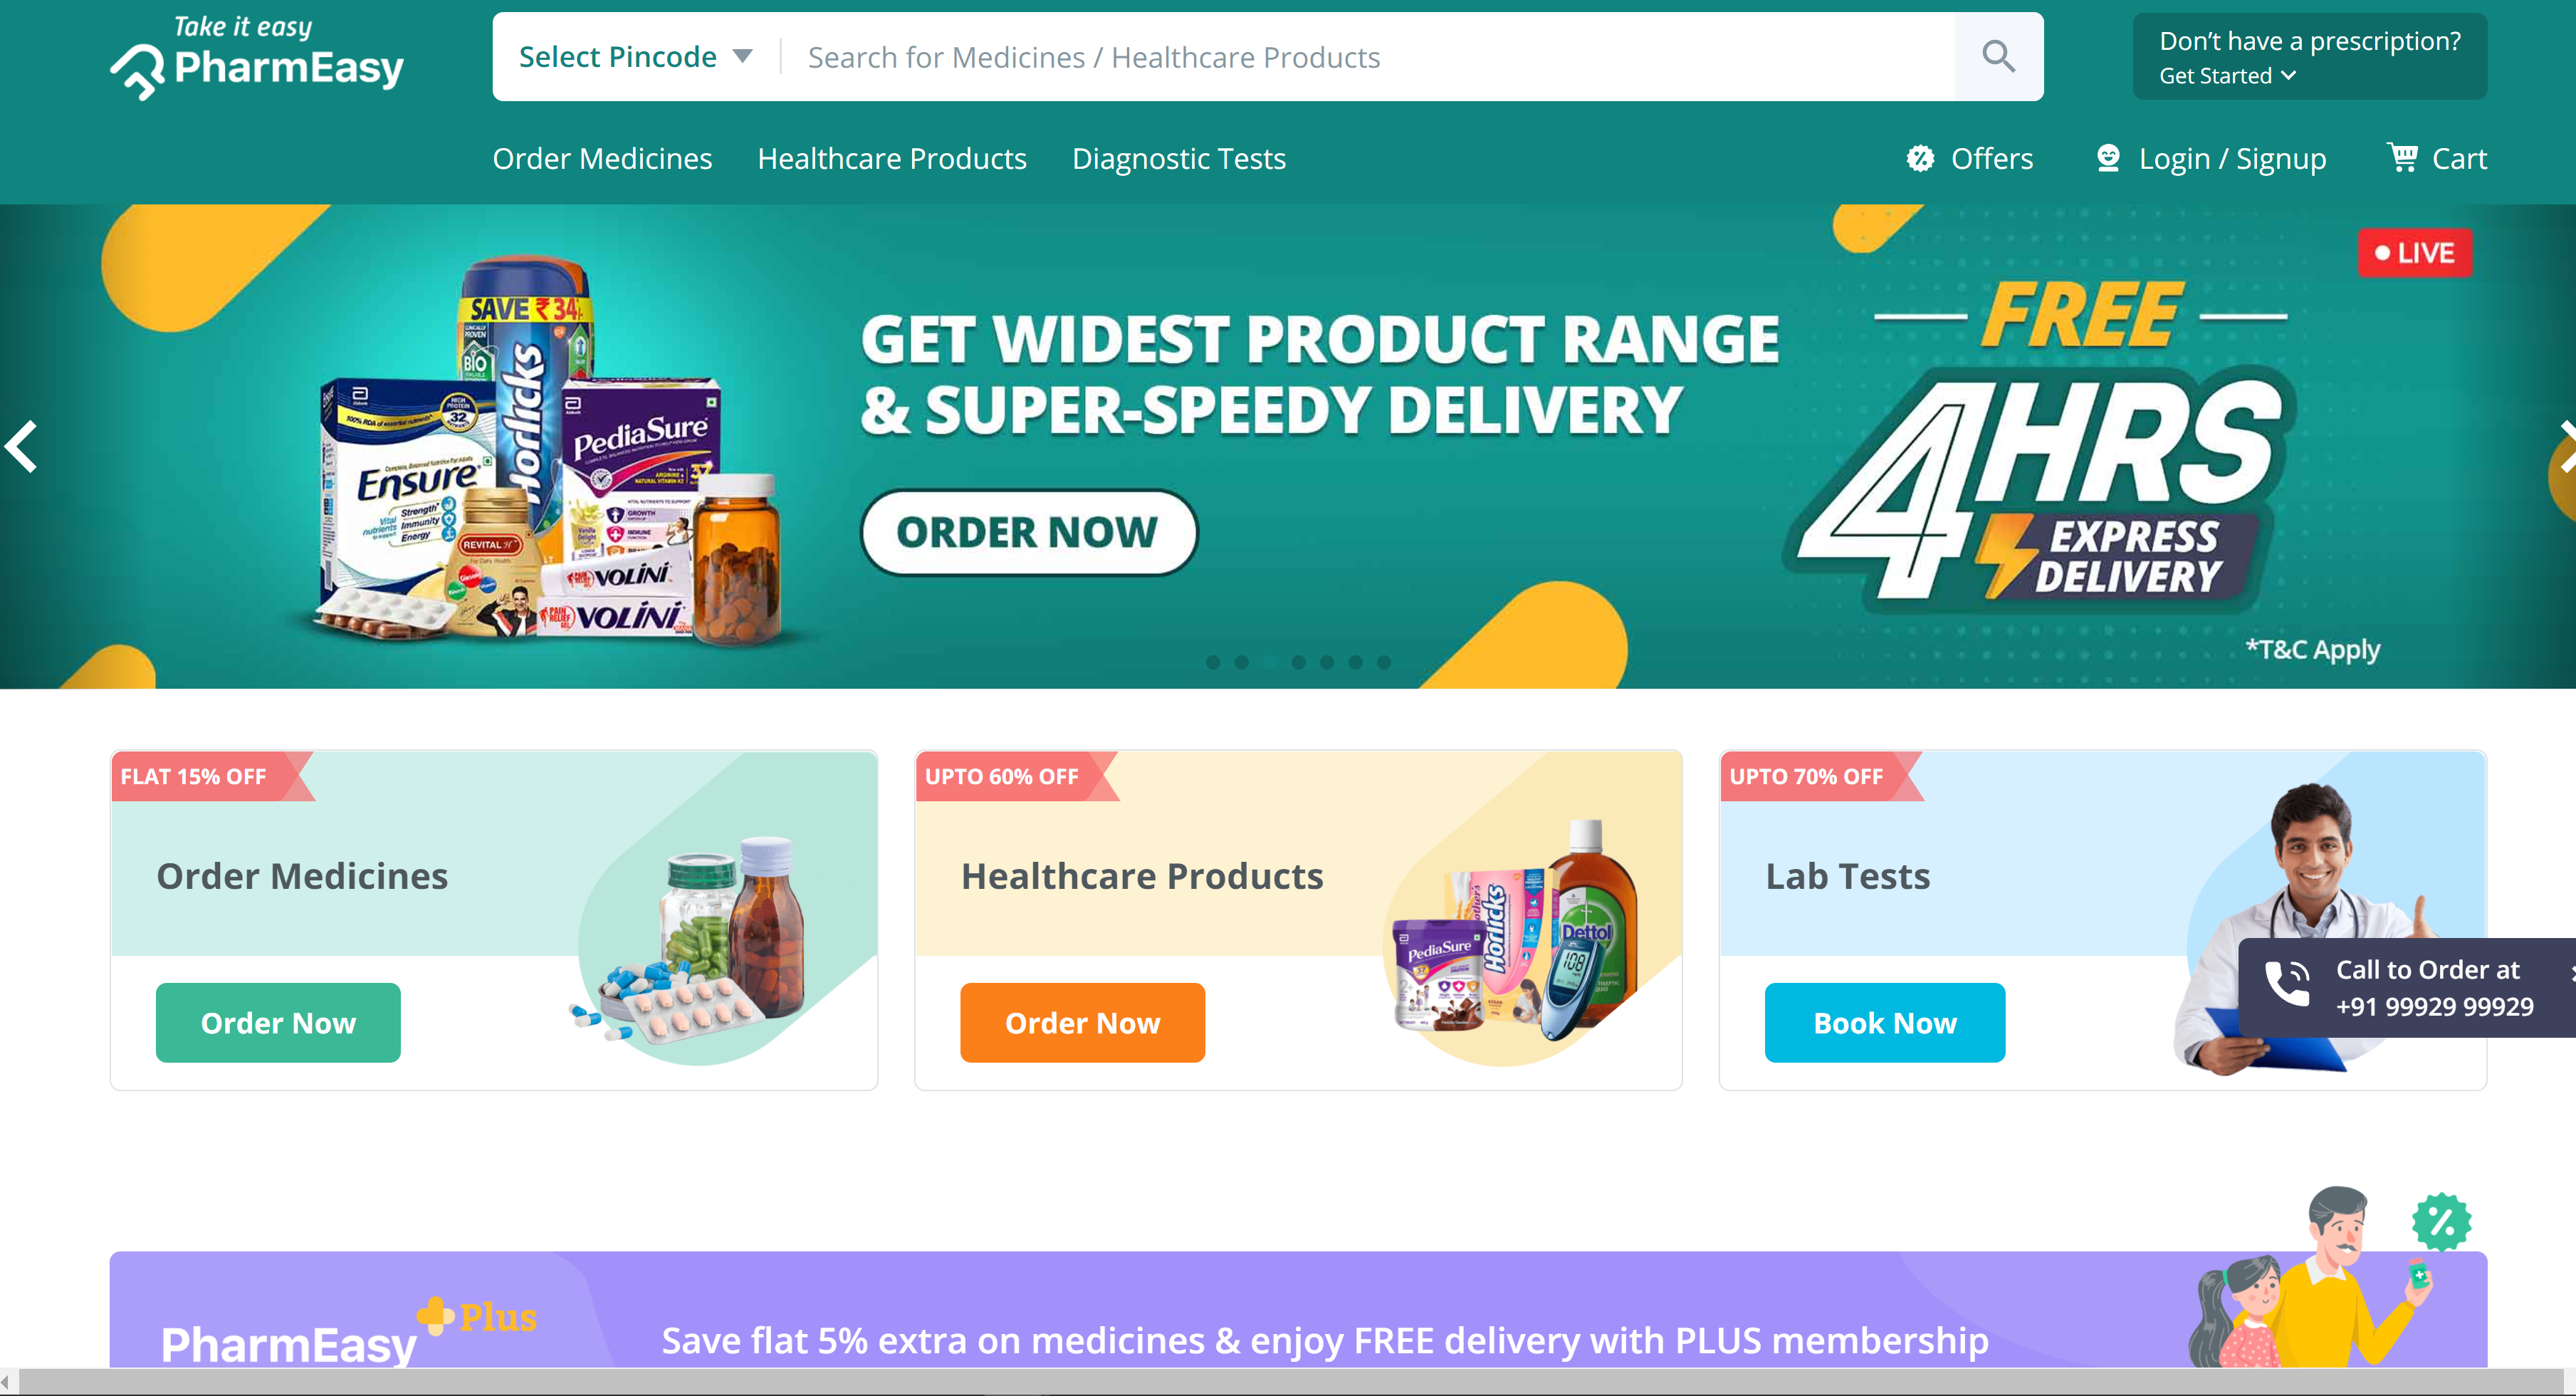2576x1396 pixels.
Task: Select the last carousel dot indicator
Action: pos(1384,662)
